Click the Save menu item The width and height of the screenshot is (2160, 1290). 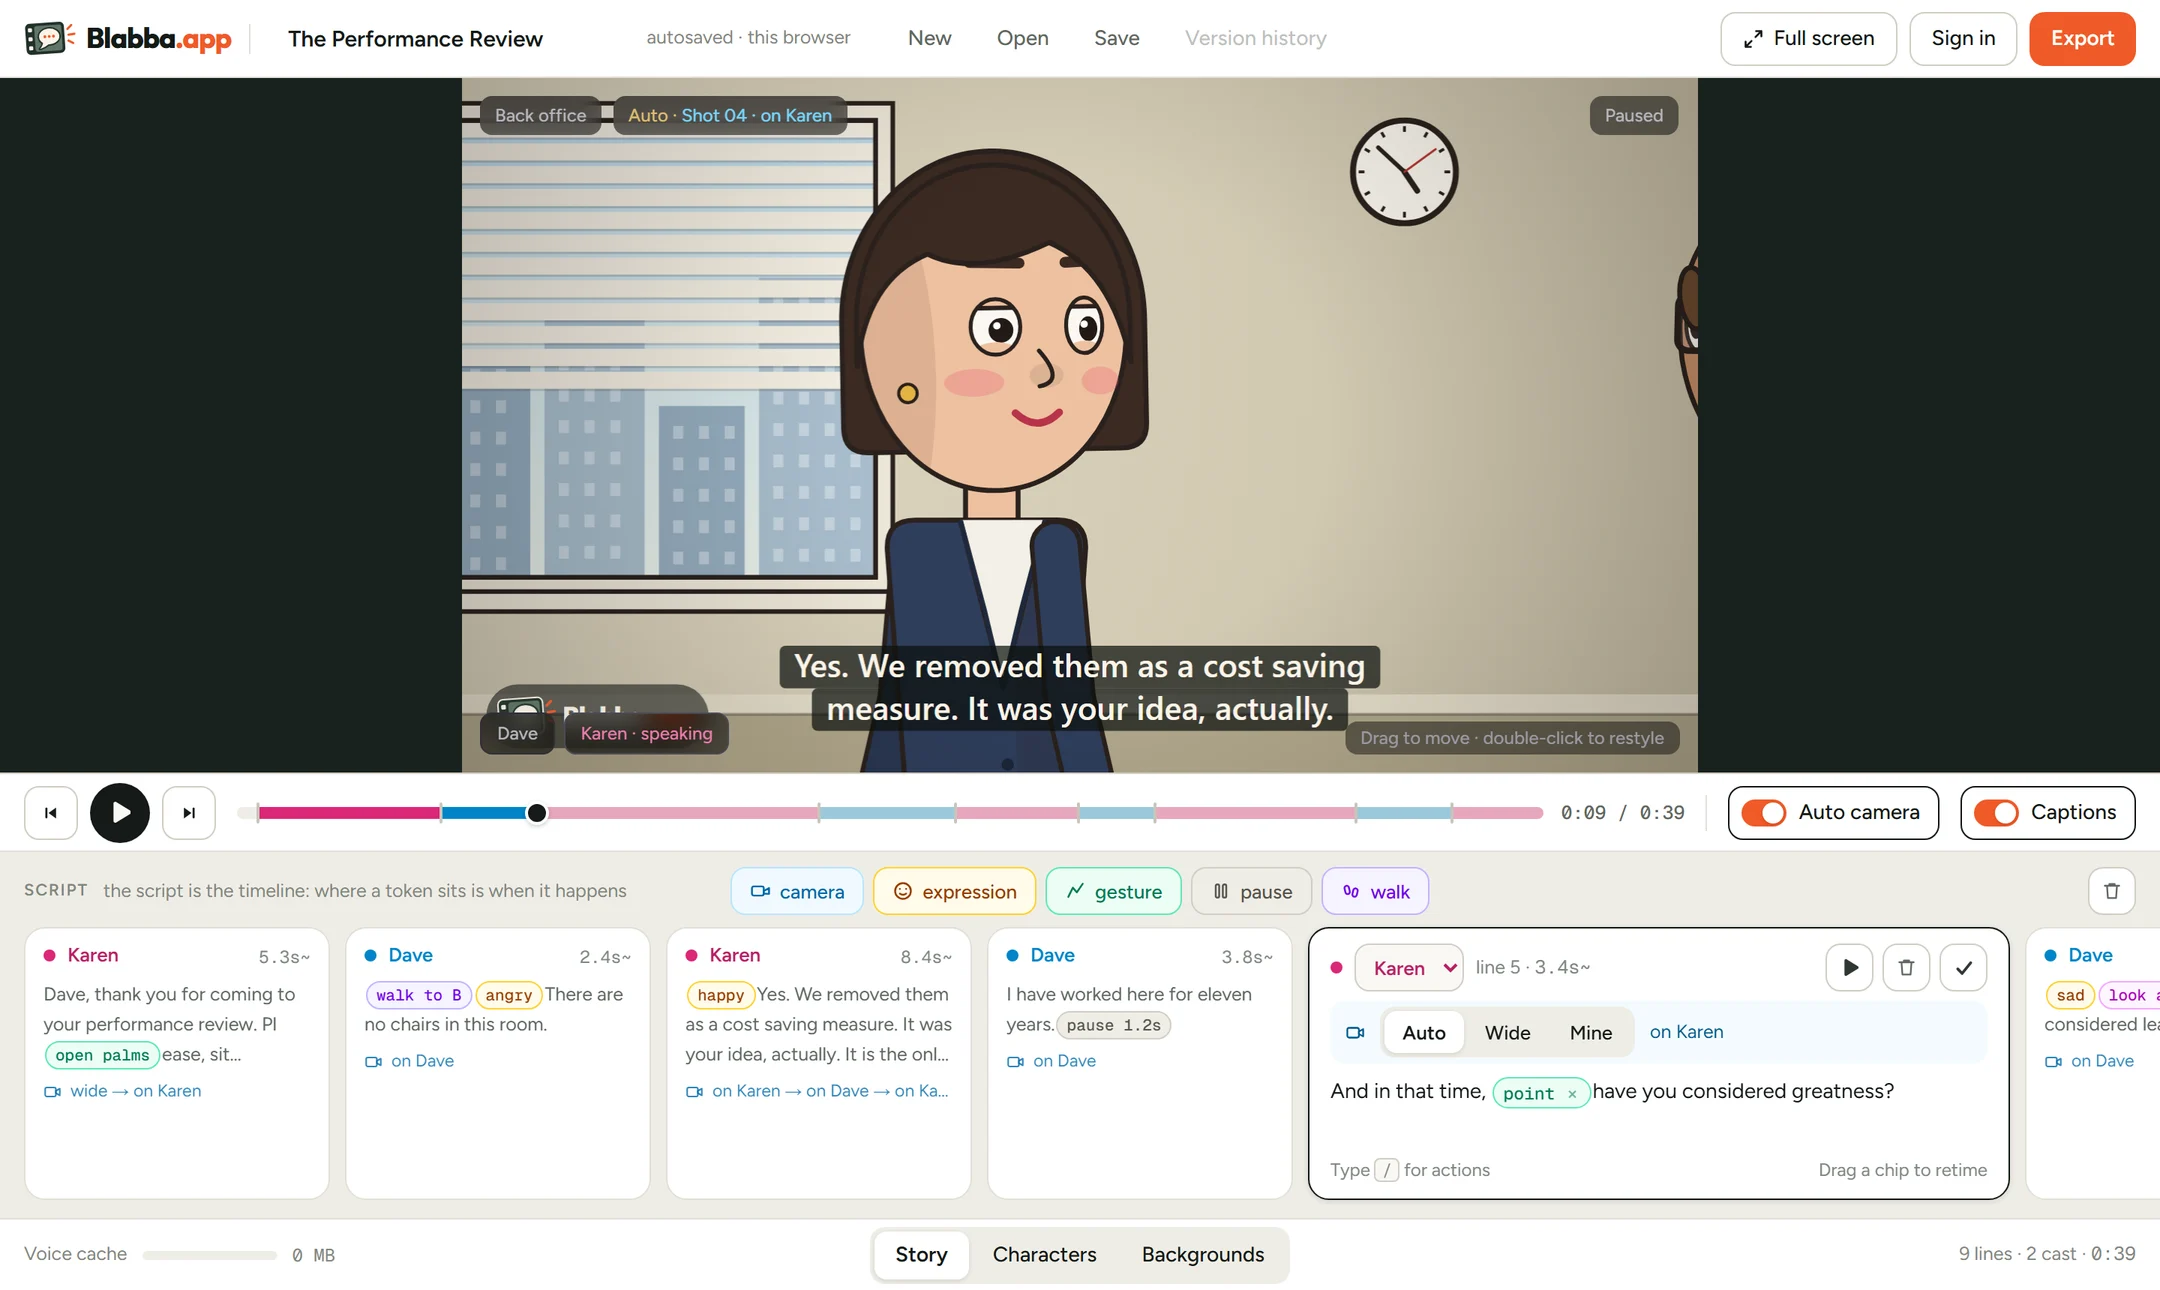(x=1116, y=38)
